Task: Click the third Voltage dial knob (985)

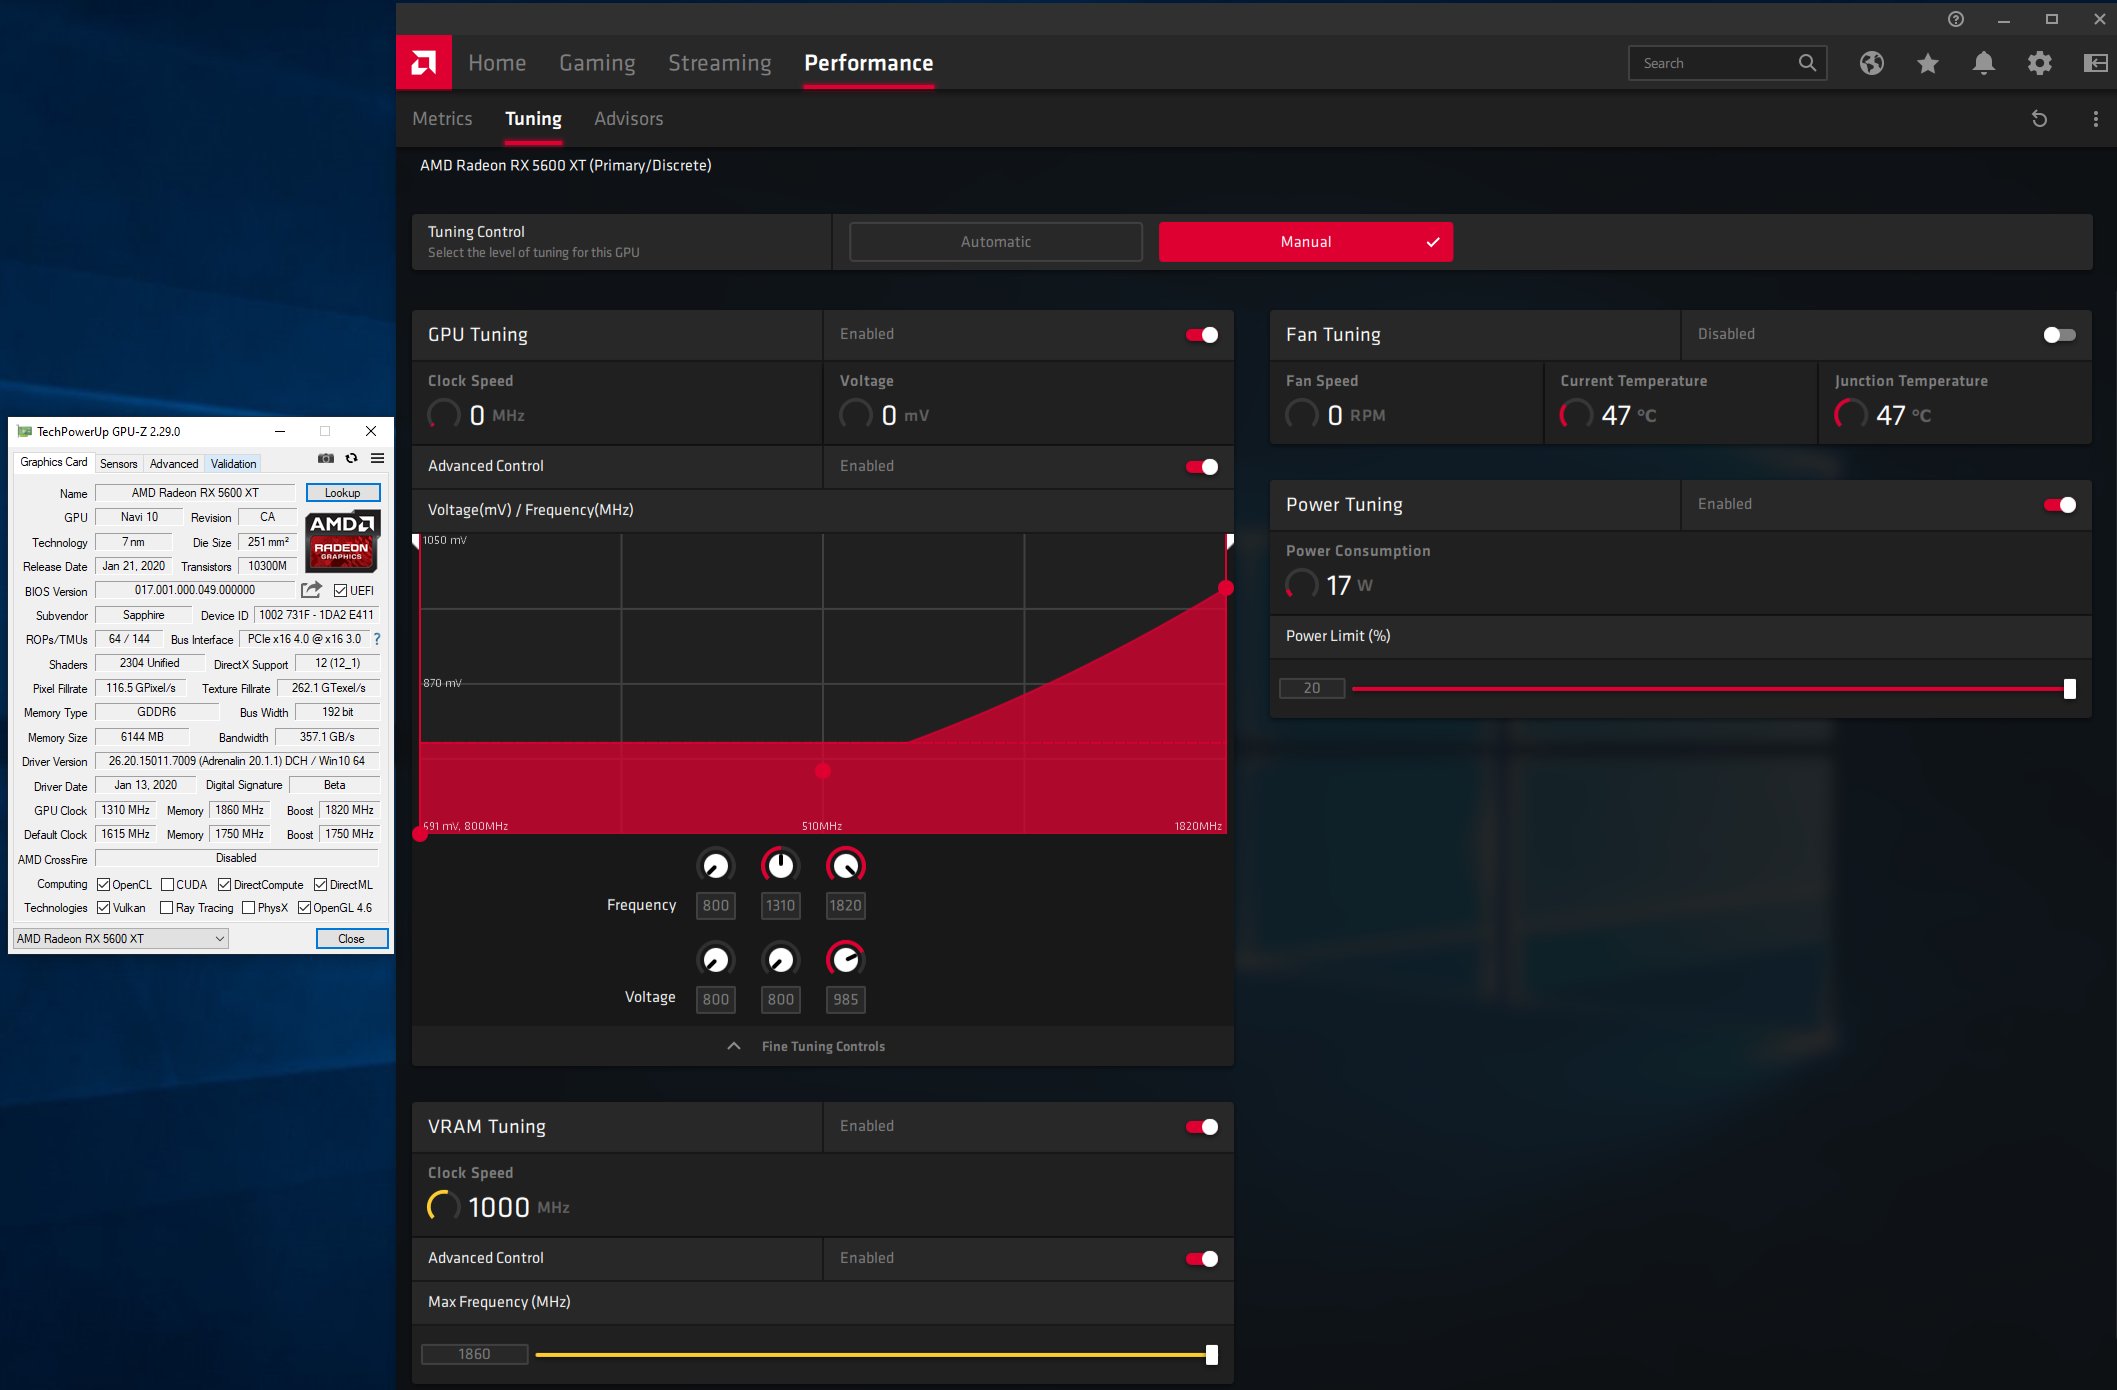Action: click(x=846, y=959)
